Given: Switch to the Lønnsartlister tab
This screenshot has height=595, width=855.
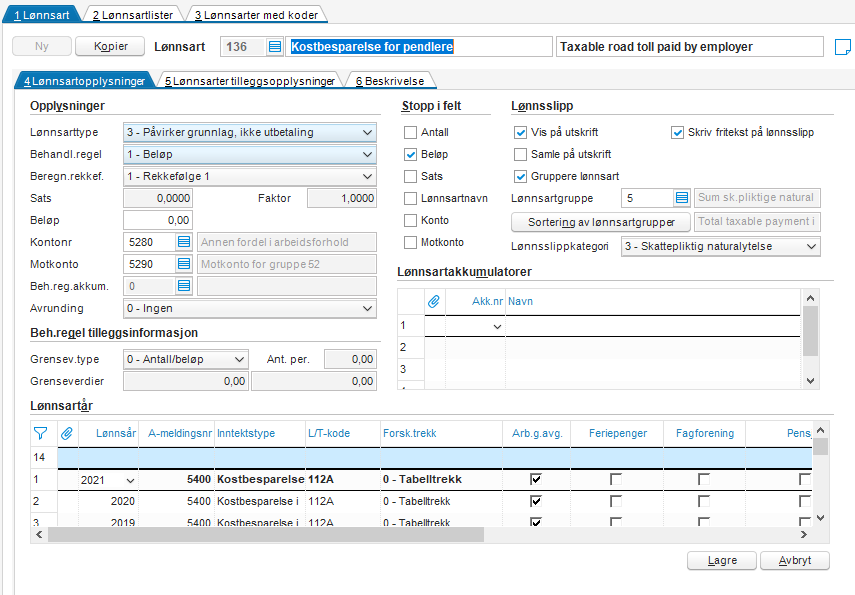Looking at the screenshot, I should click(x=132, y=16).
